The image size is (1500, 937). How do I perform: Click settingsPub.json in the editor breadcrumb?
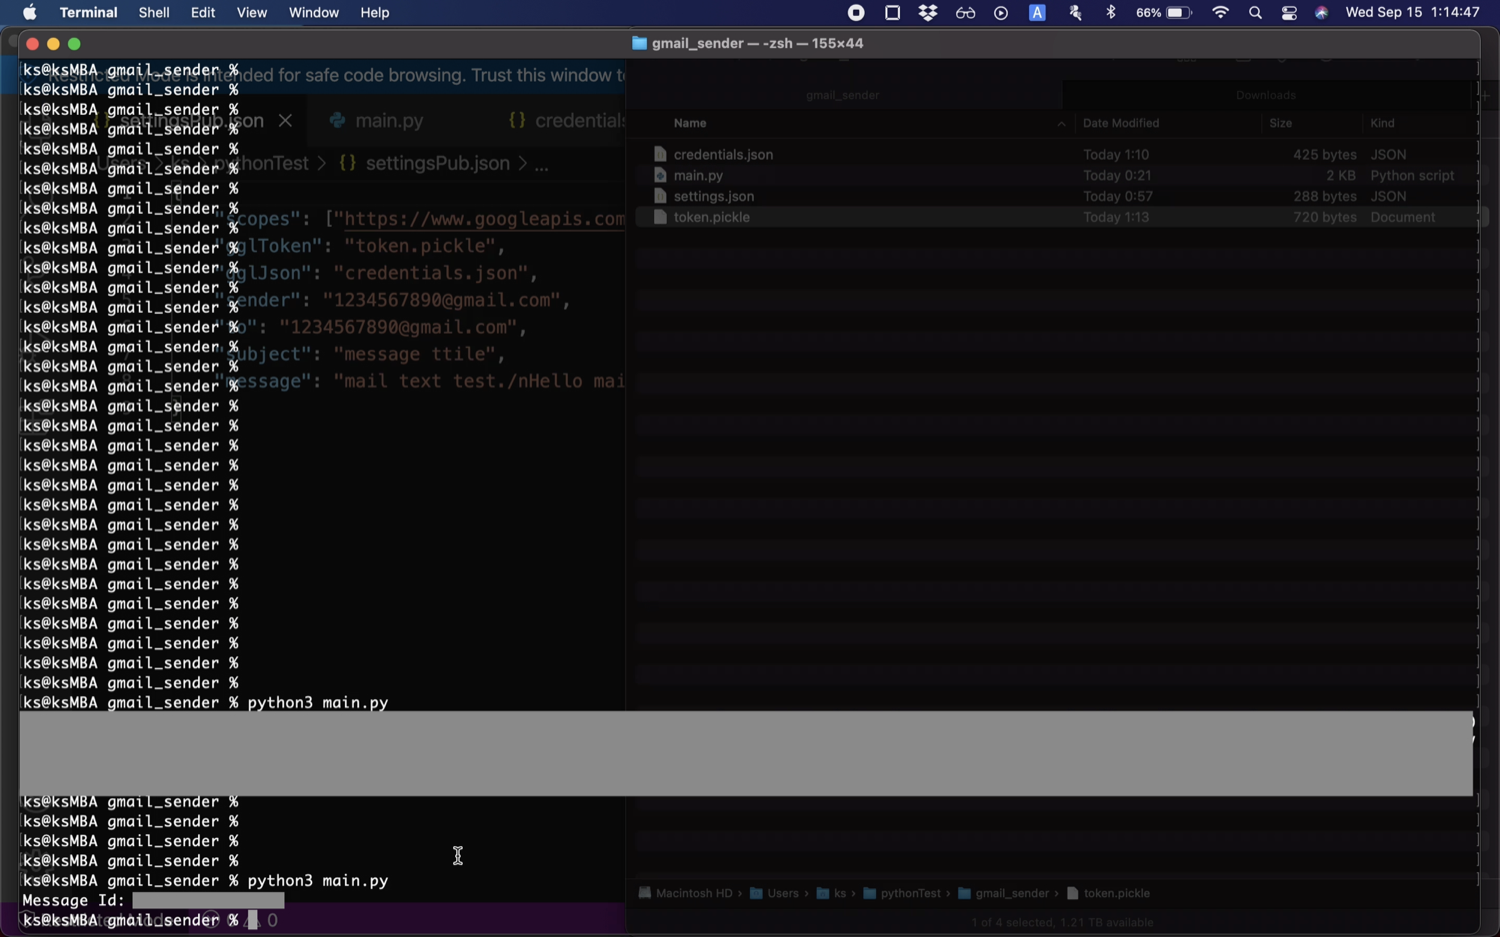437,163
